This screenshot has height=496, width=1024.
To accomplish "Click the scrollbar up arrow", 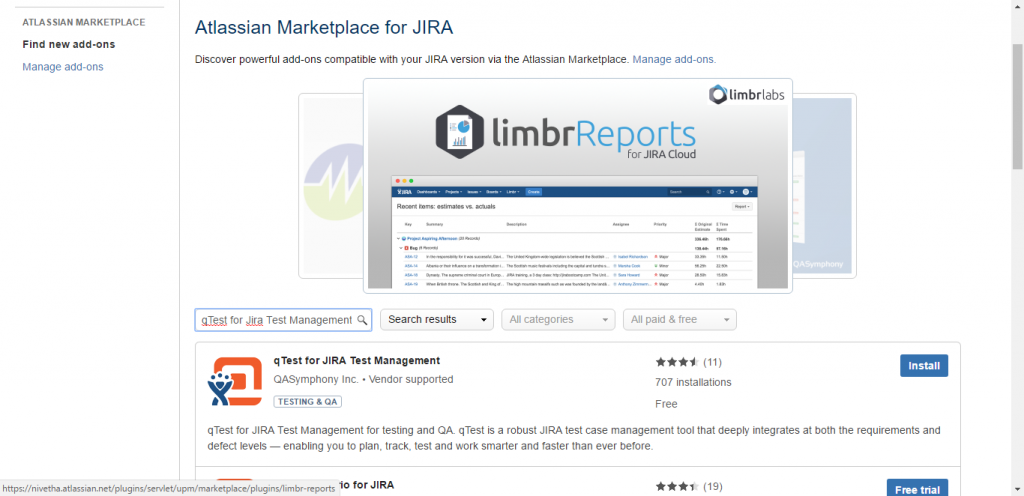I will (x=1016, y=7).
